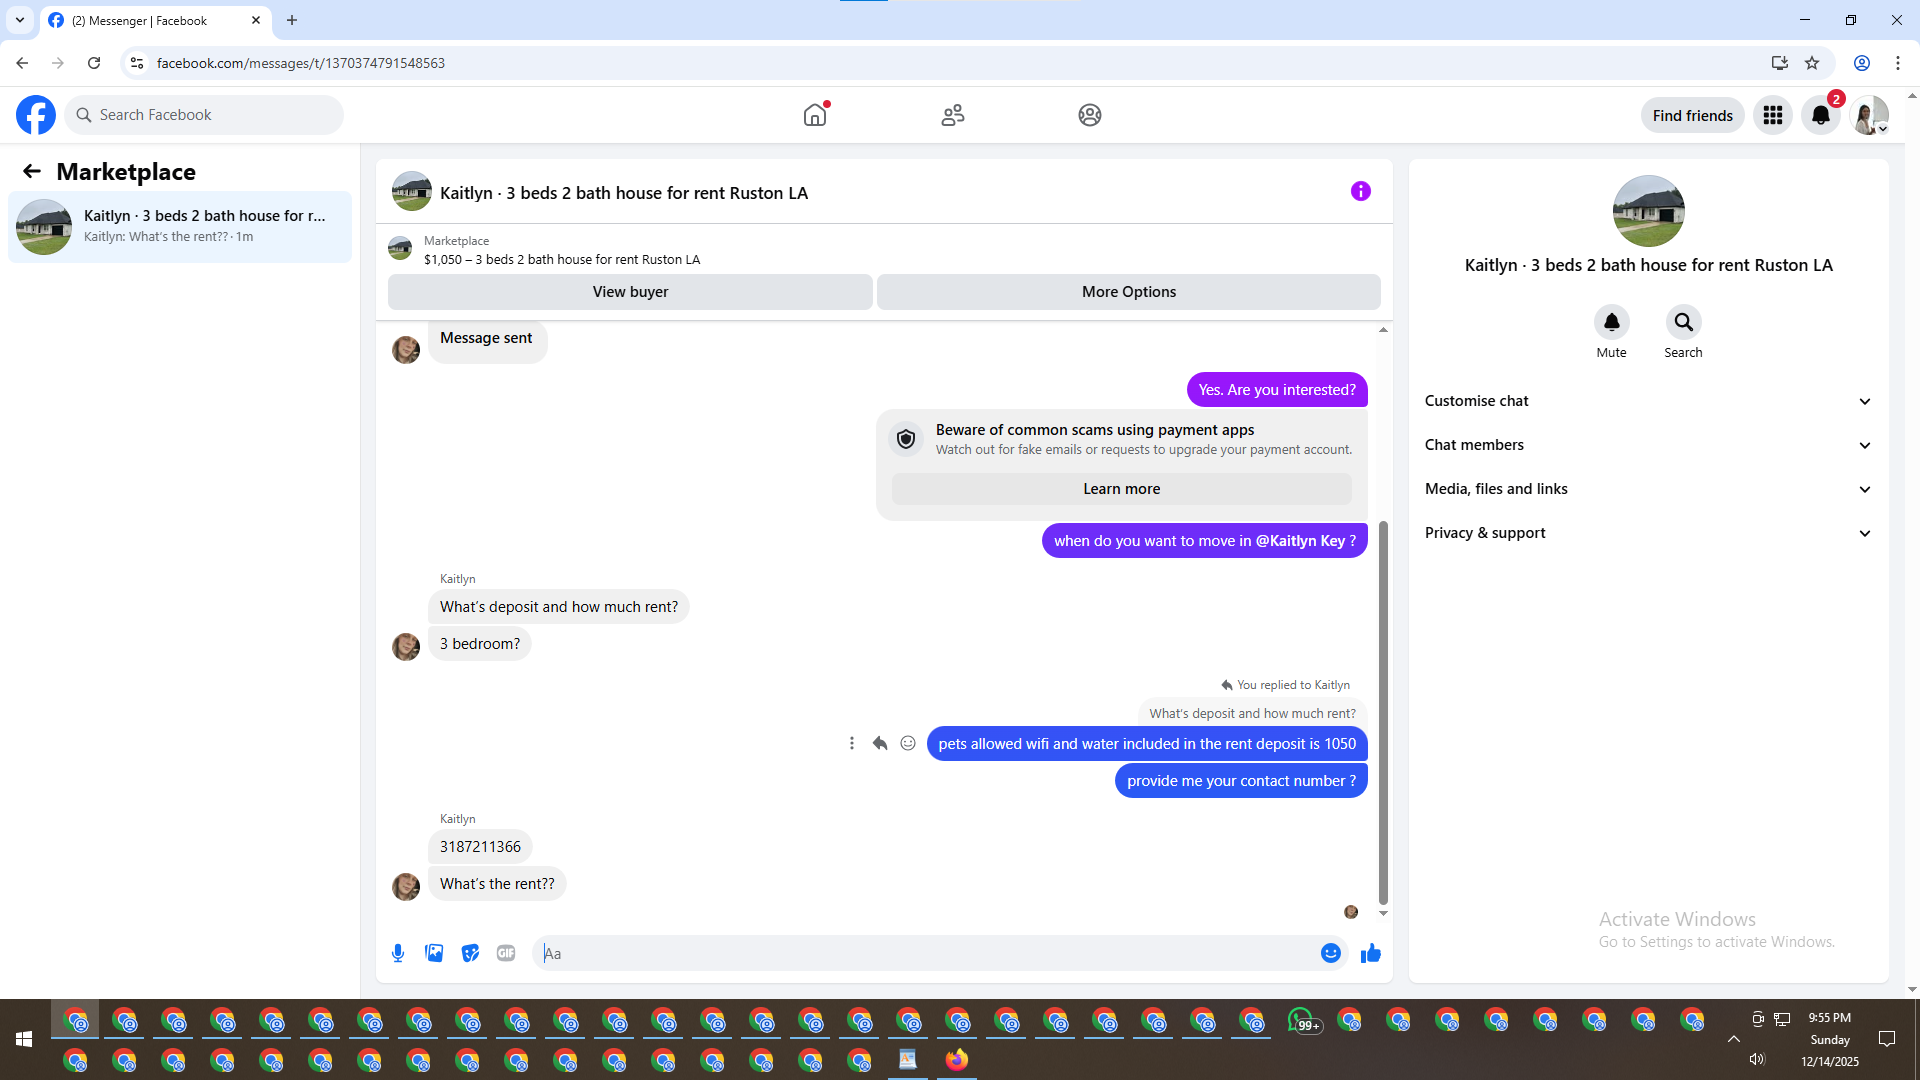
Task: Open the emoji picker in the message box
Action: tap(1330, 953)
